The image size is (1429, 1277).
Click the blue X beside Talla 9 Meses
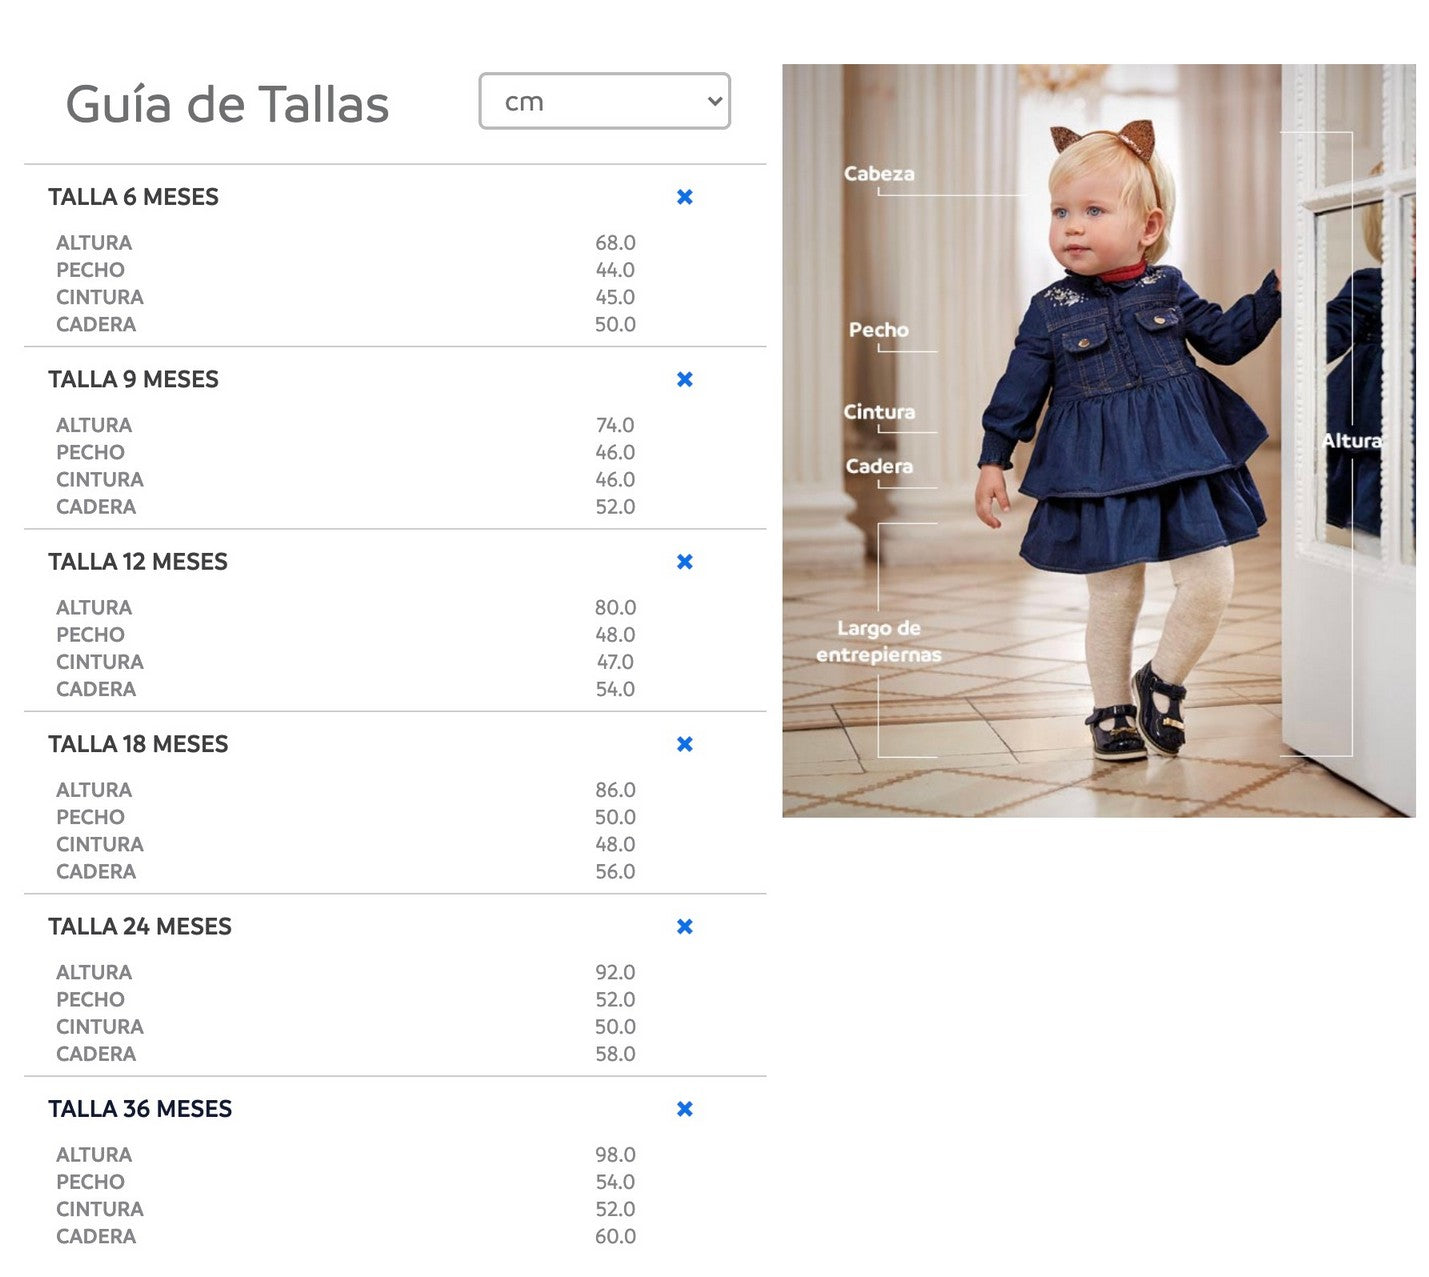pyautogui.click(x=685, y=380)
